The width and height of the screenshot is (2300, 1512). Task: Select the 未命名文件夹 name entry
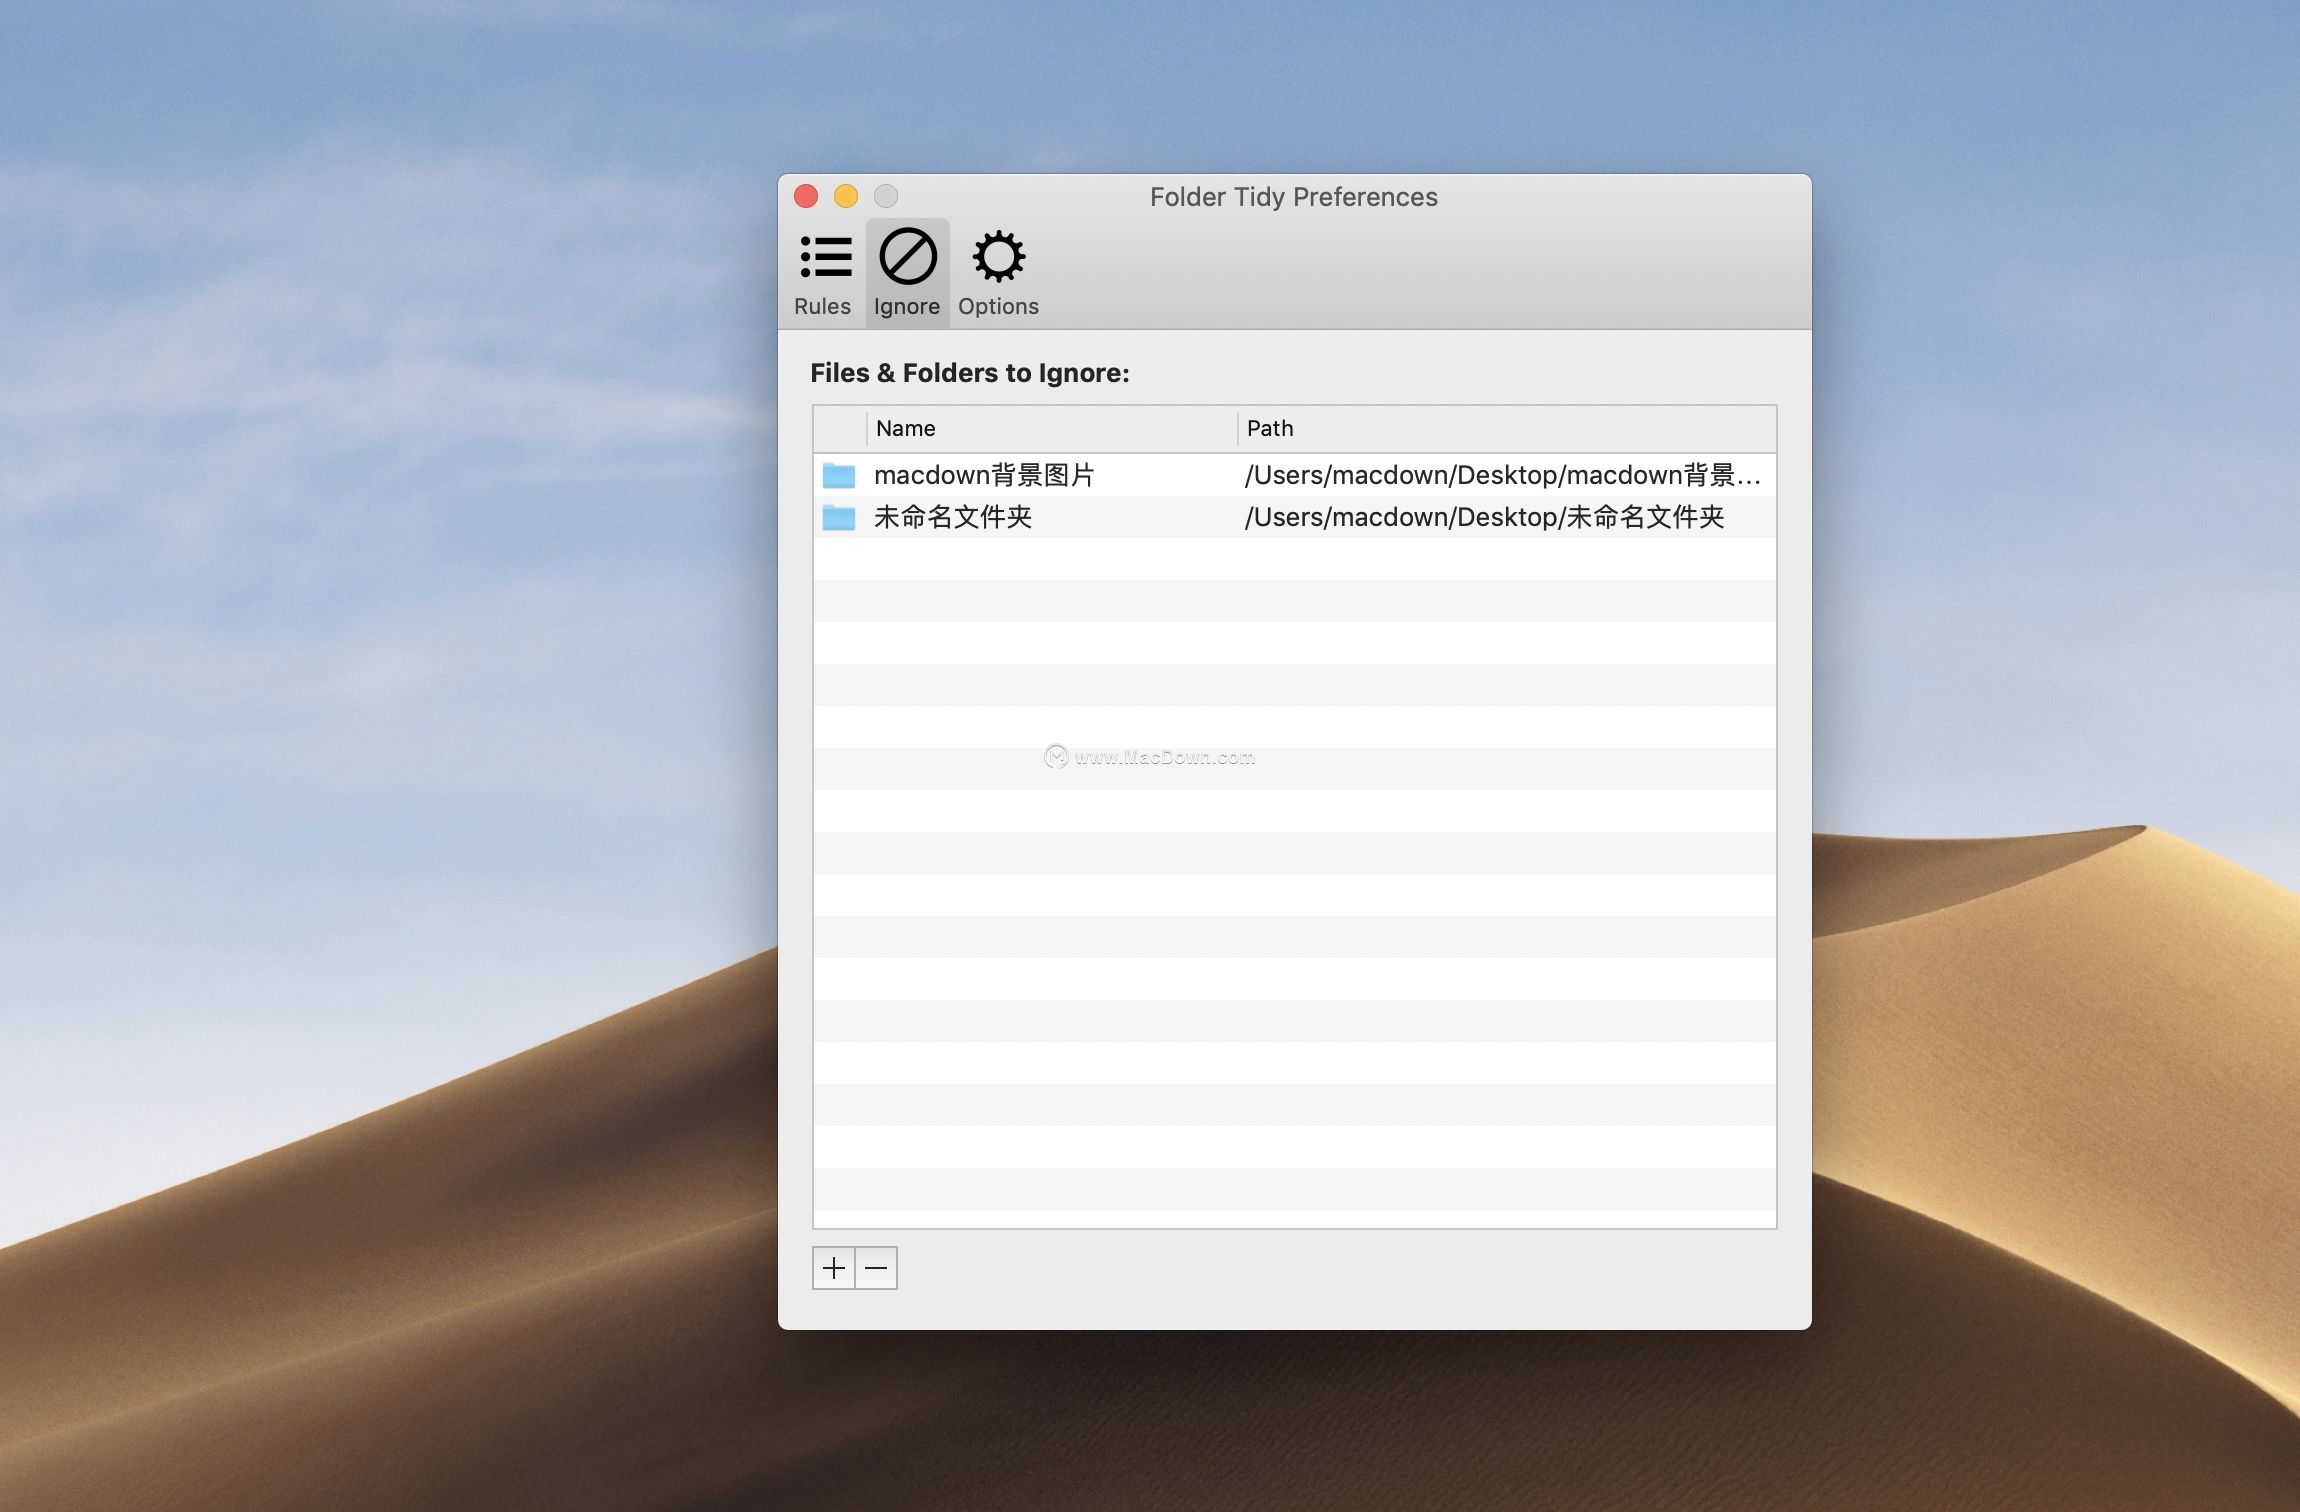coord(952,517)
